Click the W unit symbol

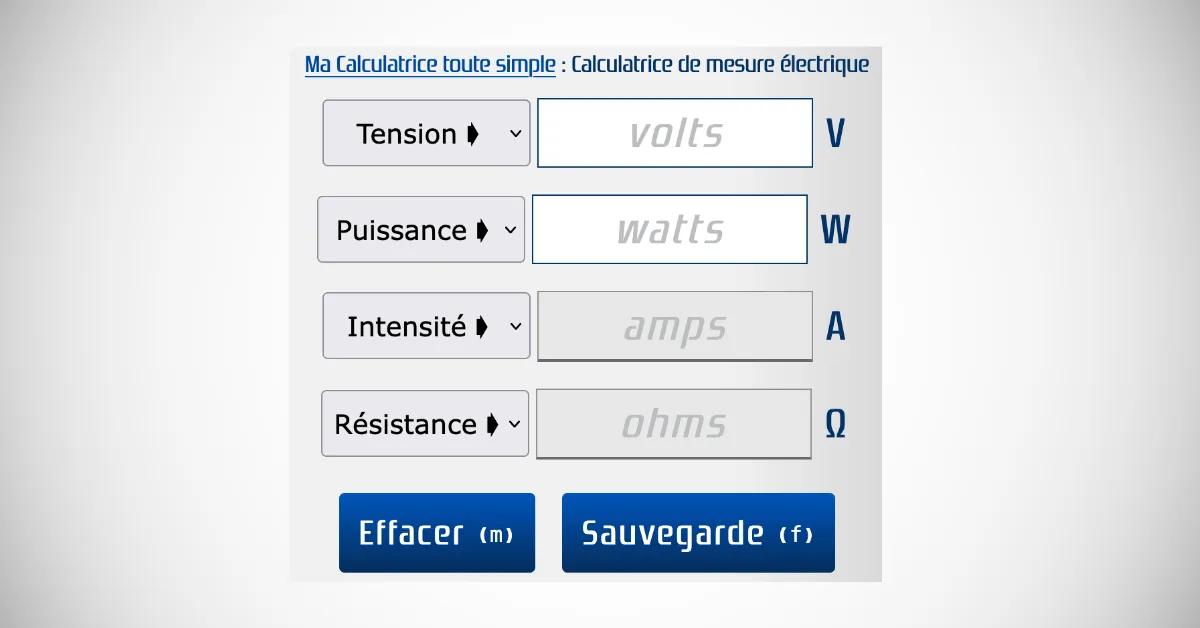(835, 231)
